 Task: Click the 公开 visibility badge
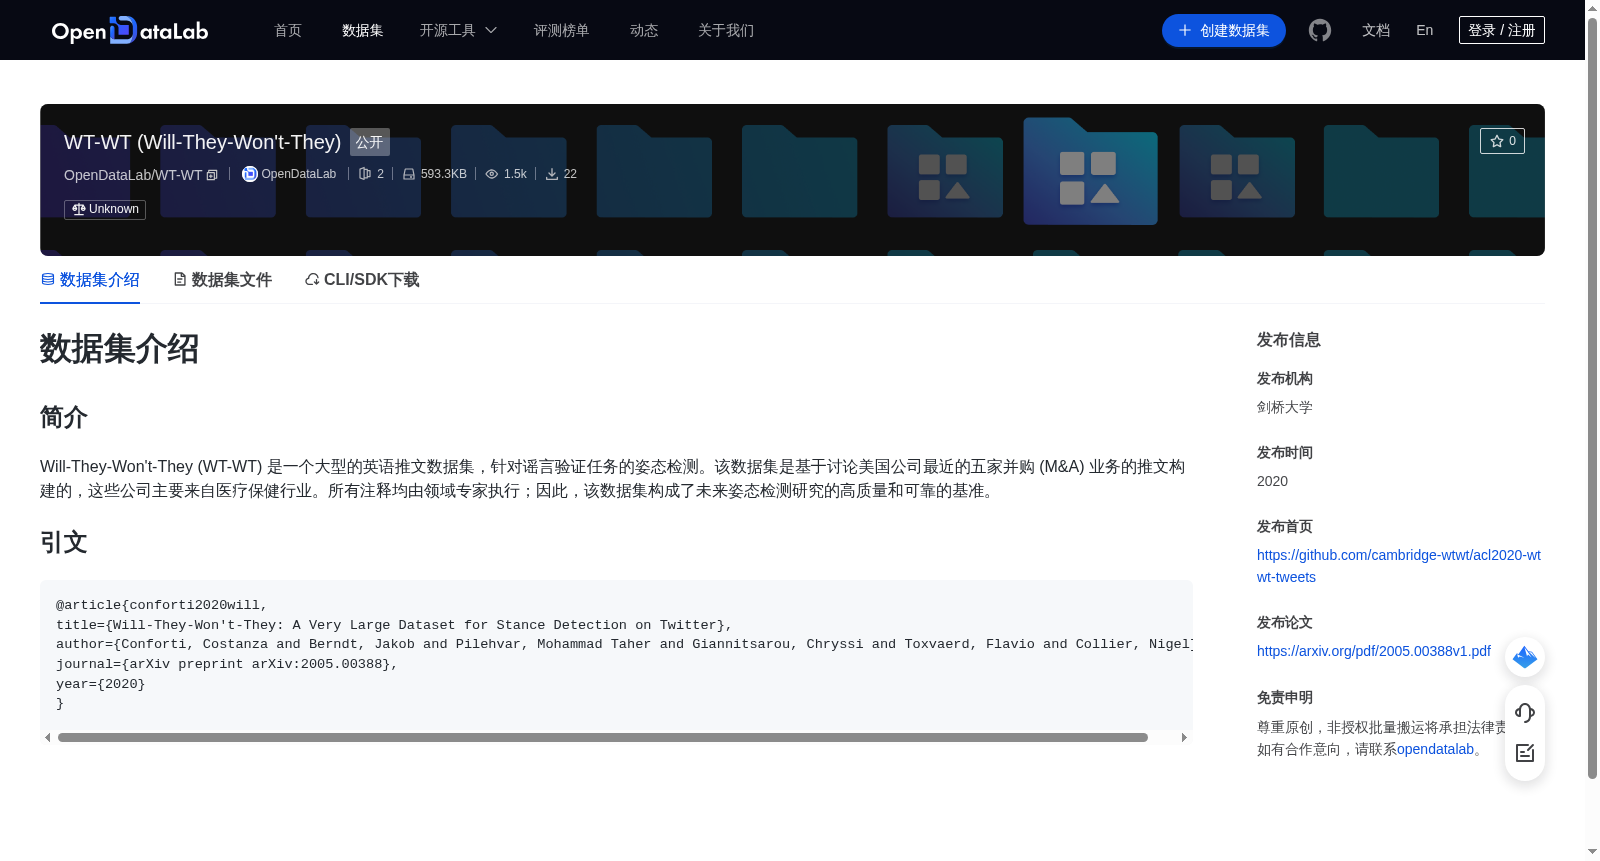point(370,142)
